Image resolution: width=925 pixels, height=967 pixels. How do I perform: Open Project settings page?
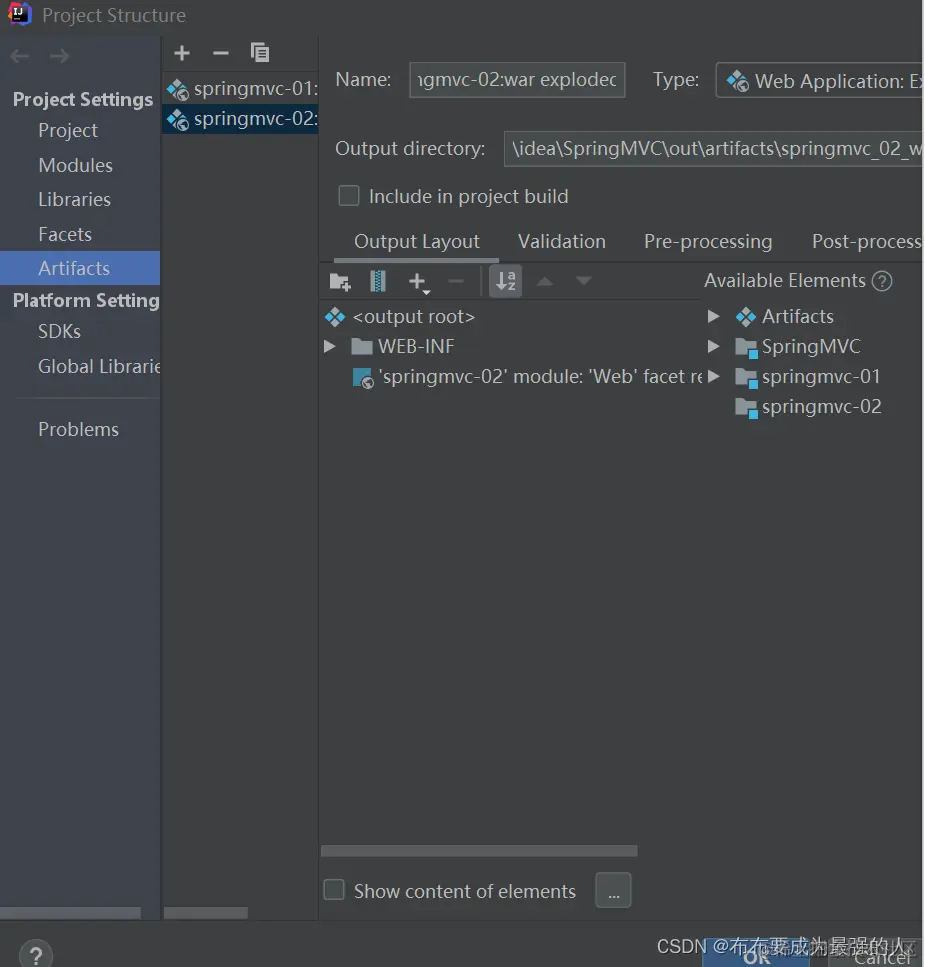click(x=68, y=131)
